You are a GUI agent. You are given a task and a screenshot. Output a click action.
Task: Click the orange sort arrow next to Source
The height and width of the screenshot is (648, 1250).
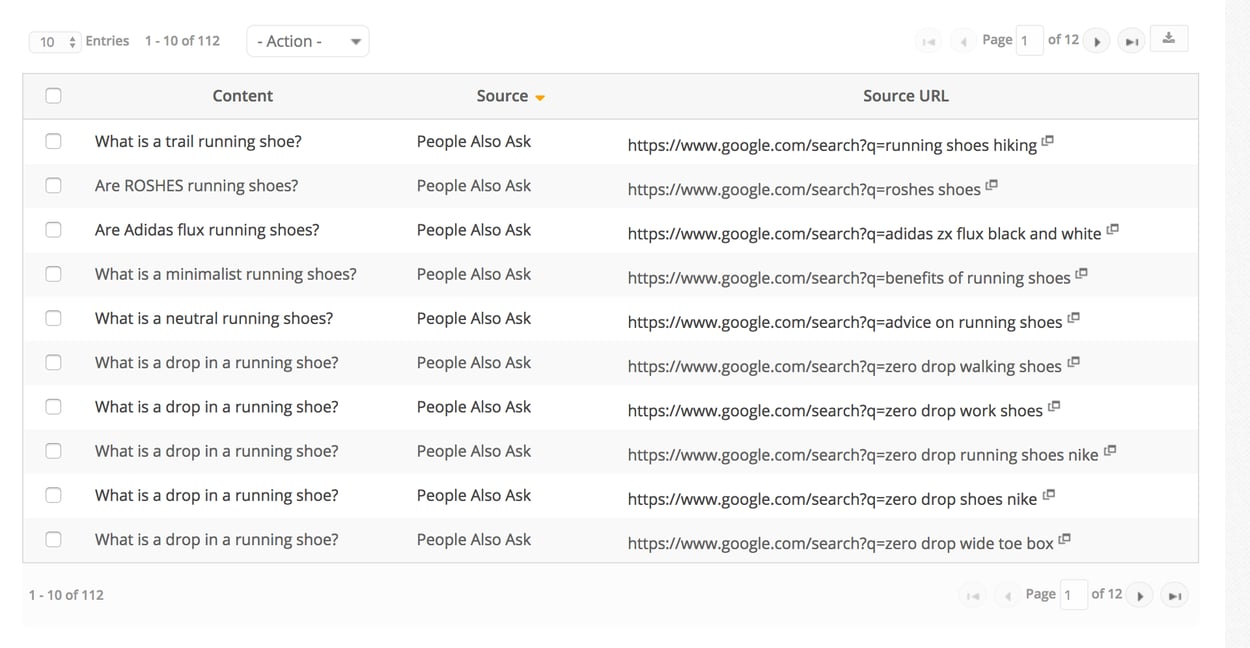(540, 98)
